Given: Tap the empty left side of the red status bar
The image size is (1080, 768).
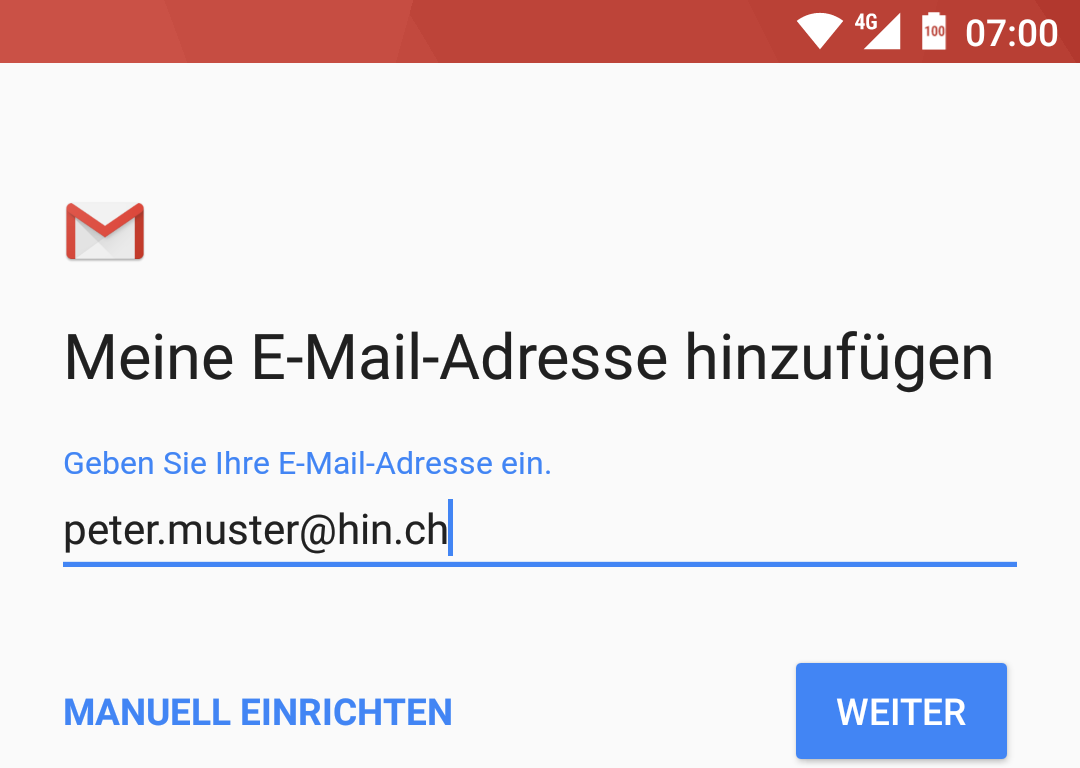Looking at the screenshot, I should pyautogui.click(x=276, y=31).
